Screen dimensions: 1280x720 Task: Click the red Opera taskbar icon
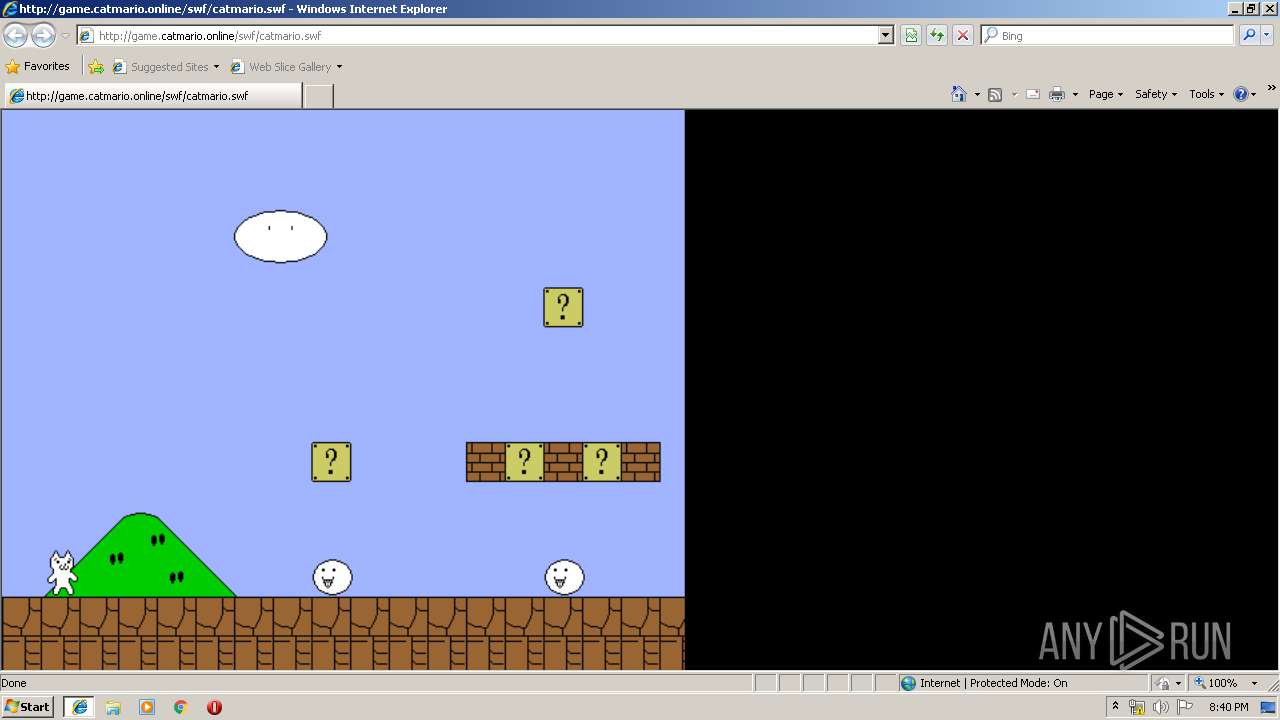[214, 707]
